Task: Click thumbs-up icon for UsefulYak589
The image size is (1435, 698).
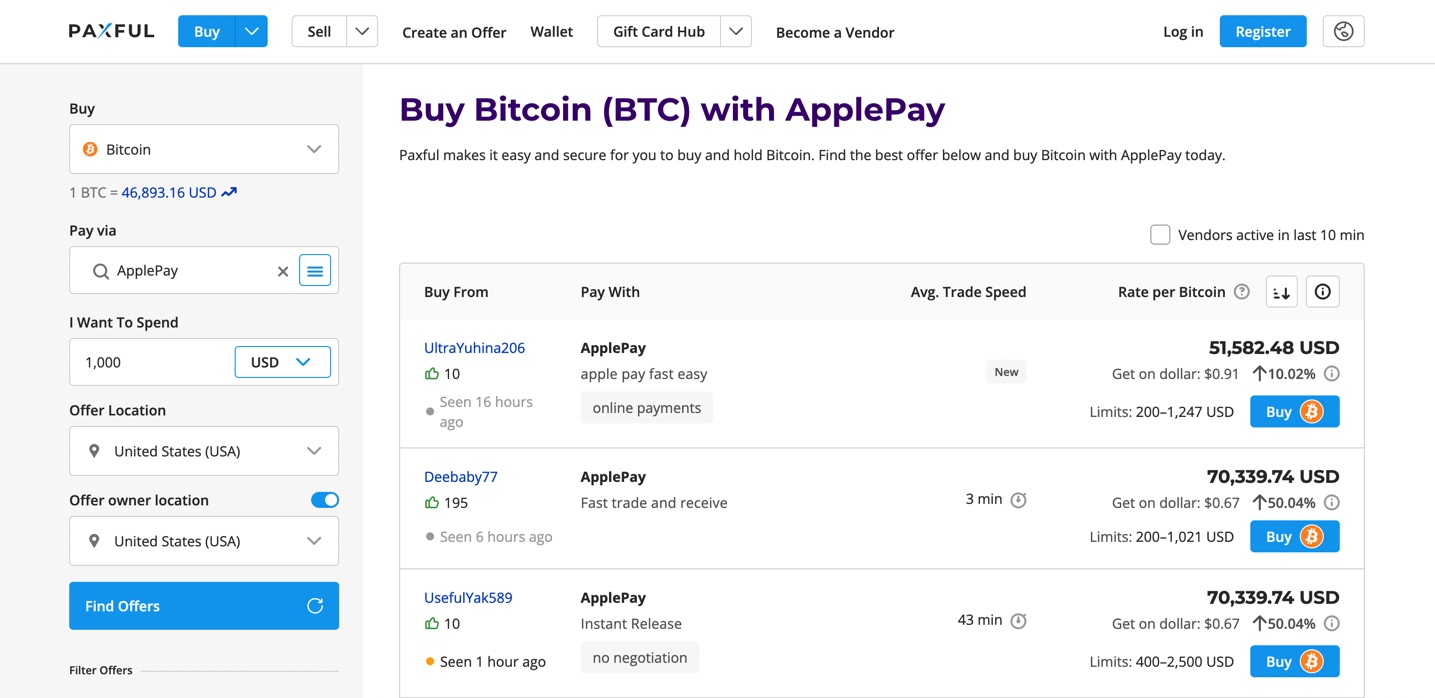Action: click(x=432, y=624)
